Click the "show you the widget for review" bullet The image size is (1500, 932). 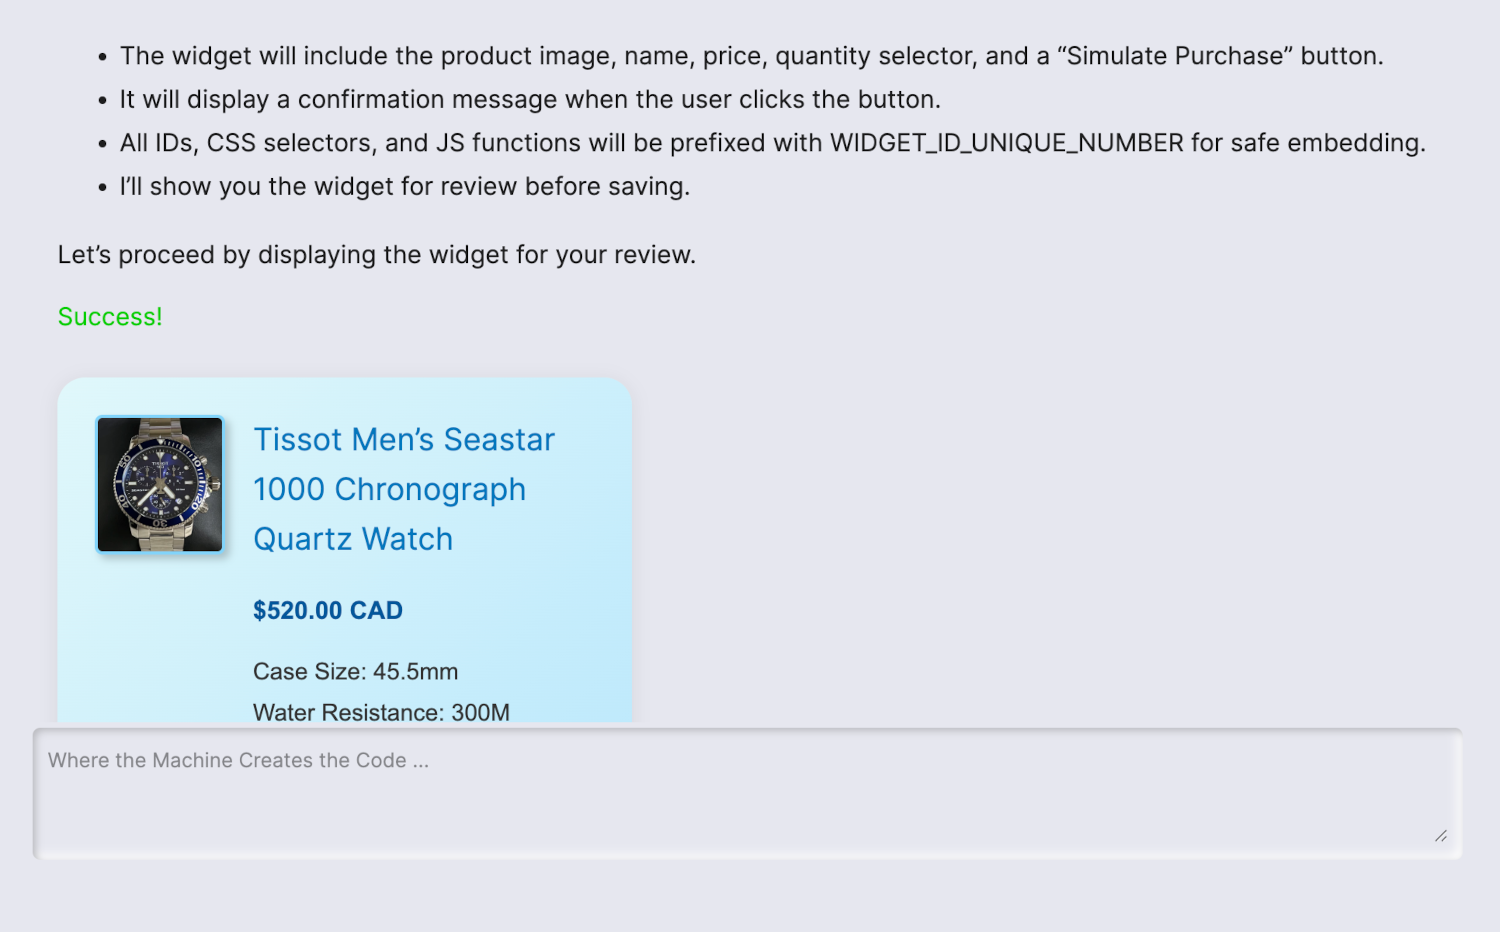(x=404, y=187)
